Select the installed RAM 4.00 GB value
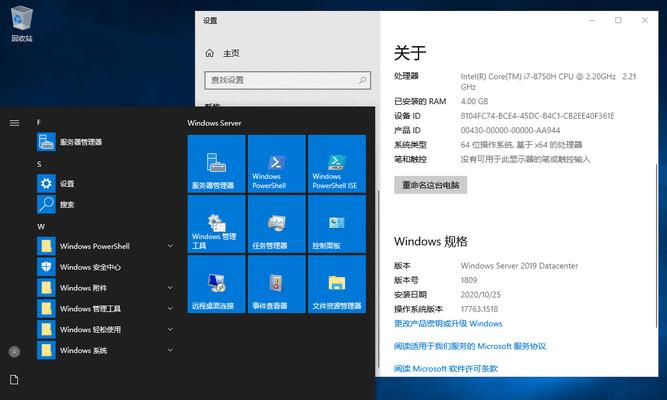Screen dimensions: 667x400 (x=474, y=101)
